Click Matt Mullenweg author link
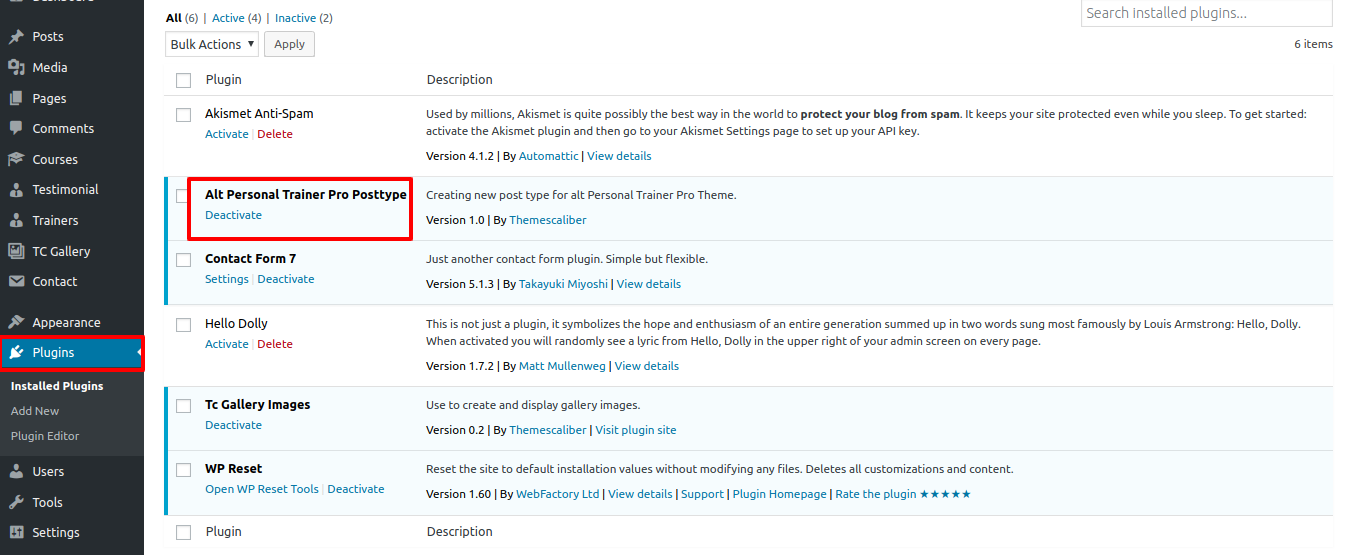Image resolution: width=1351 pixels, height=555 pixels. (563, 366)
